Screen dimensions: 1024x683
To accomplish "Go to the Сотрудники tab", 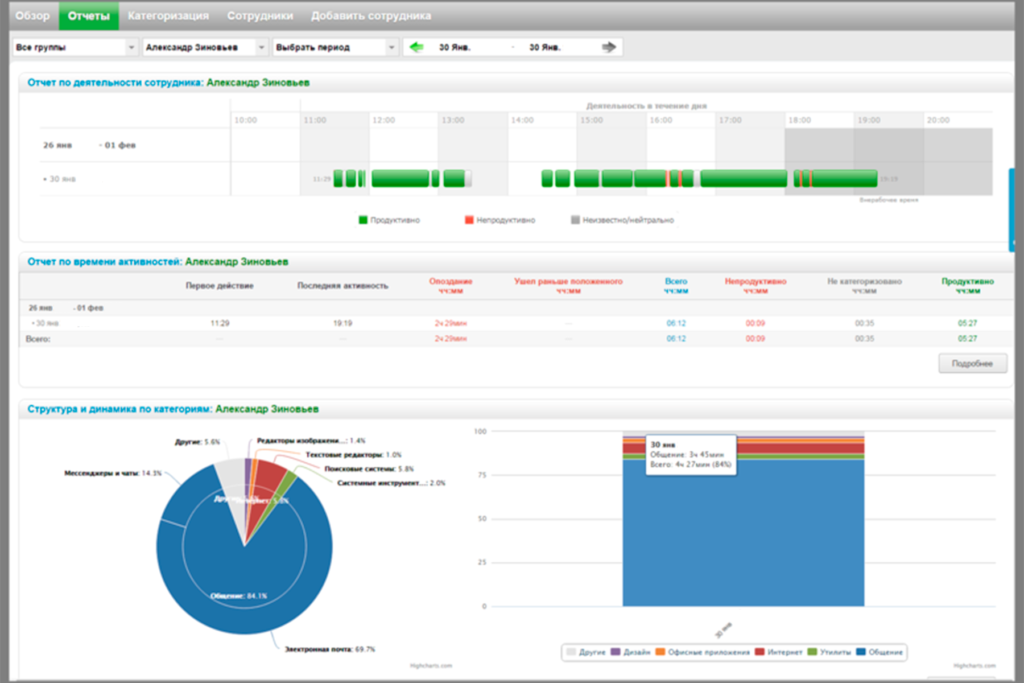I will (x=260, y=16).
